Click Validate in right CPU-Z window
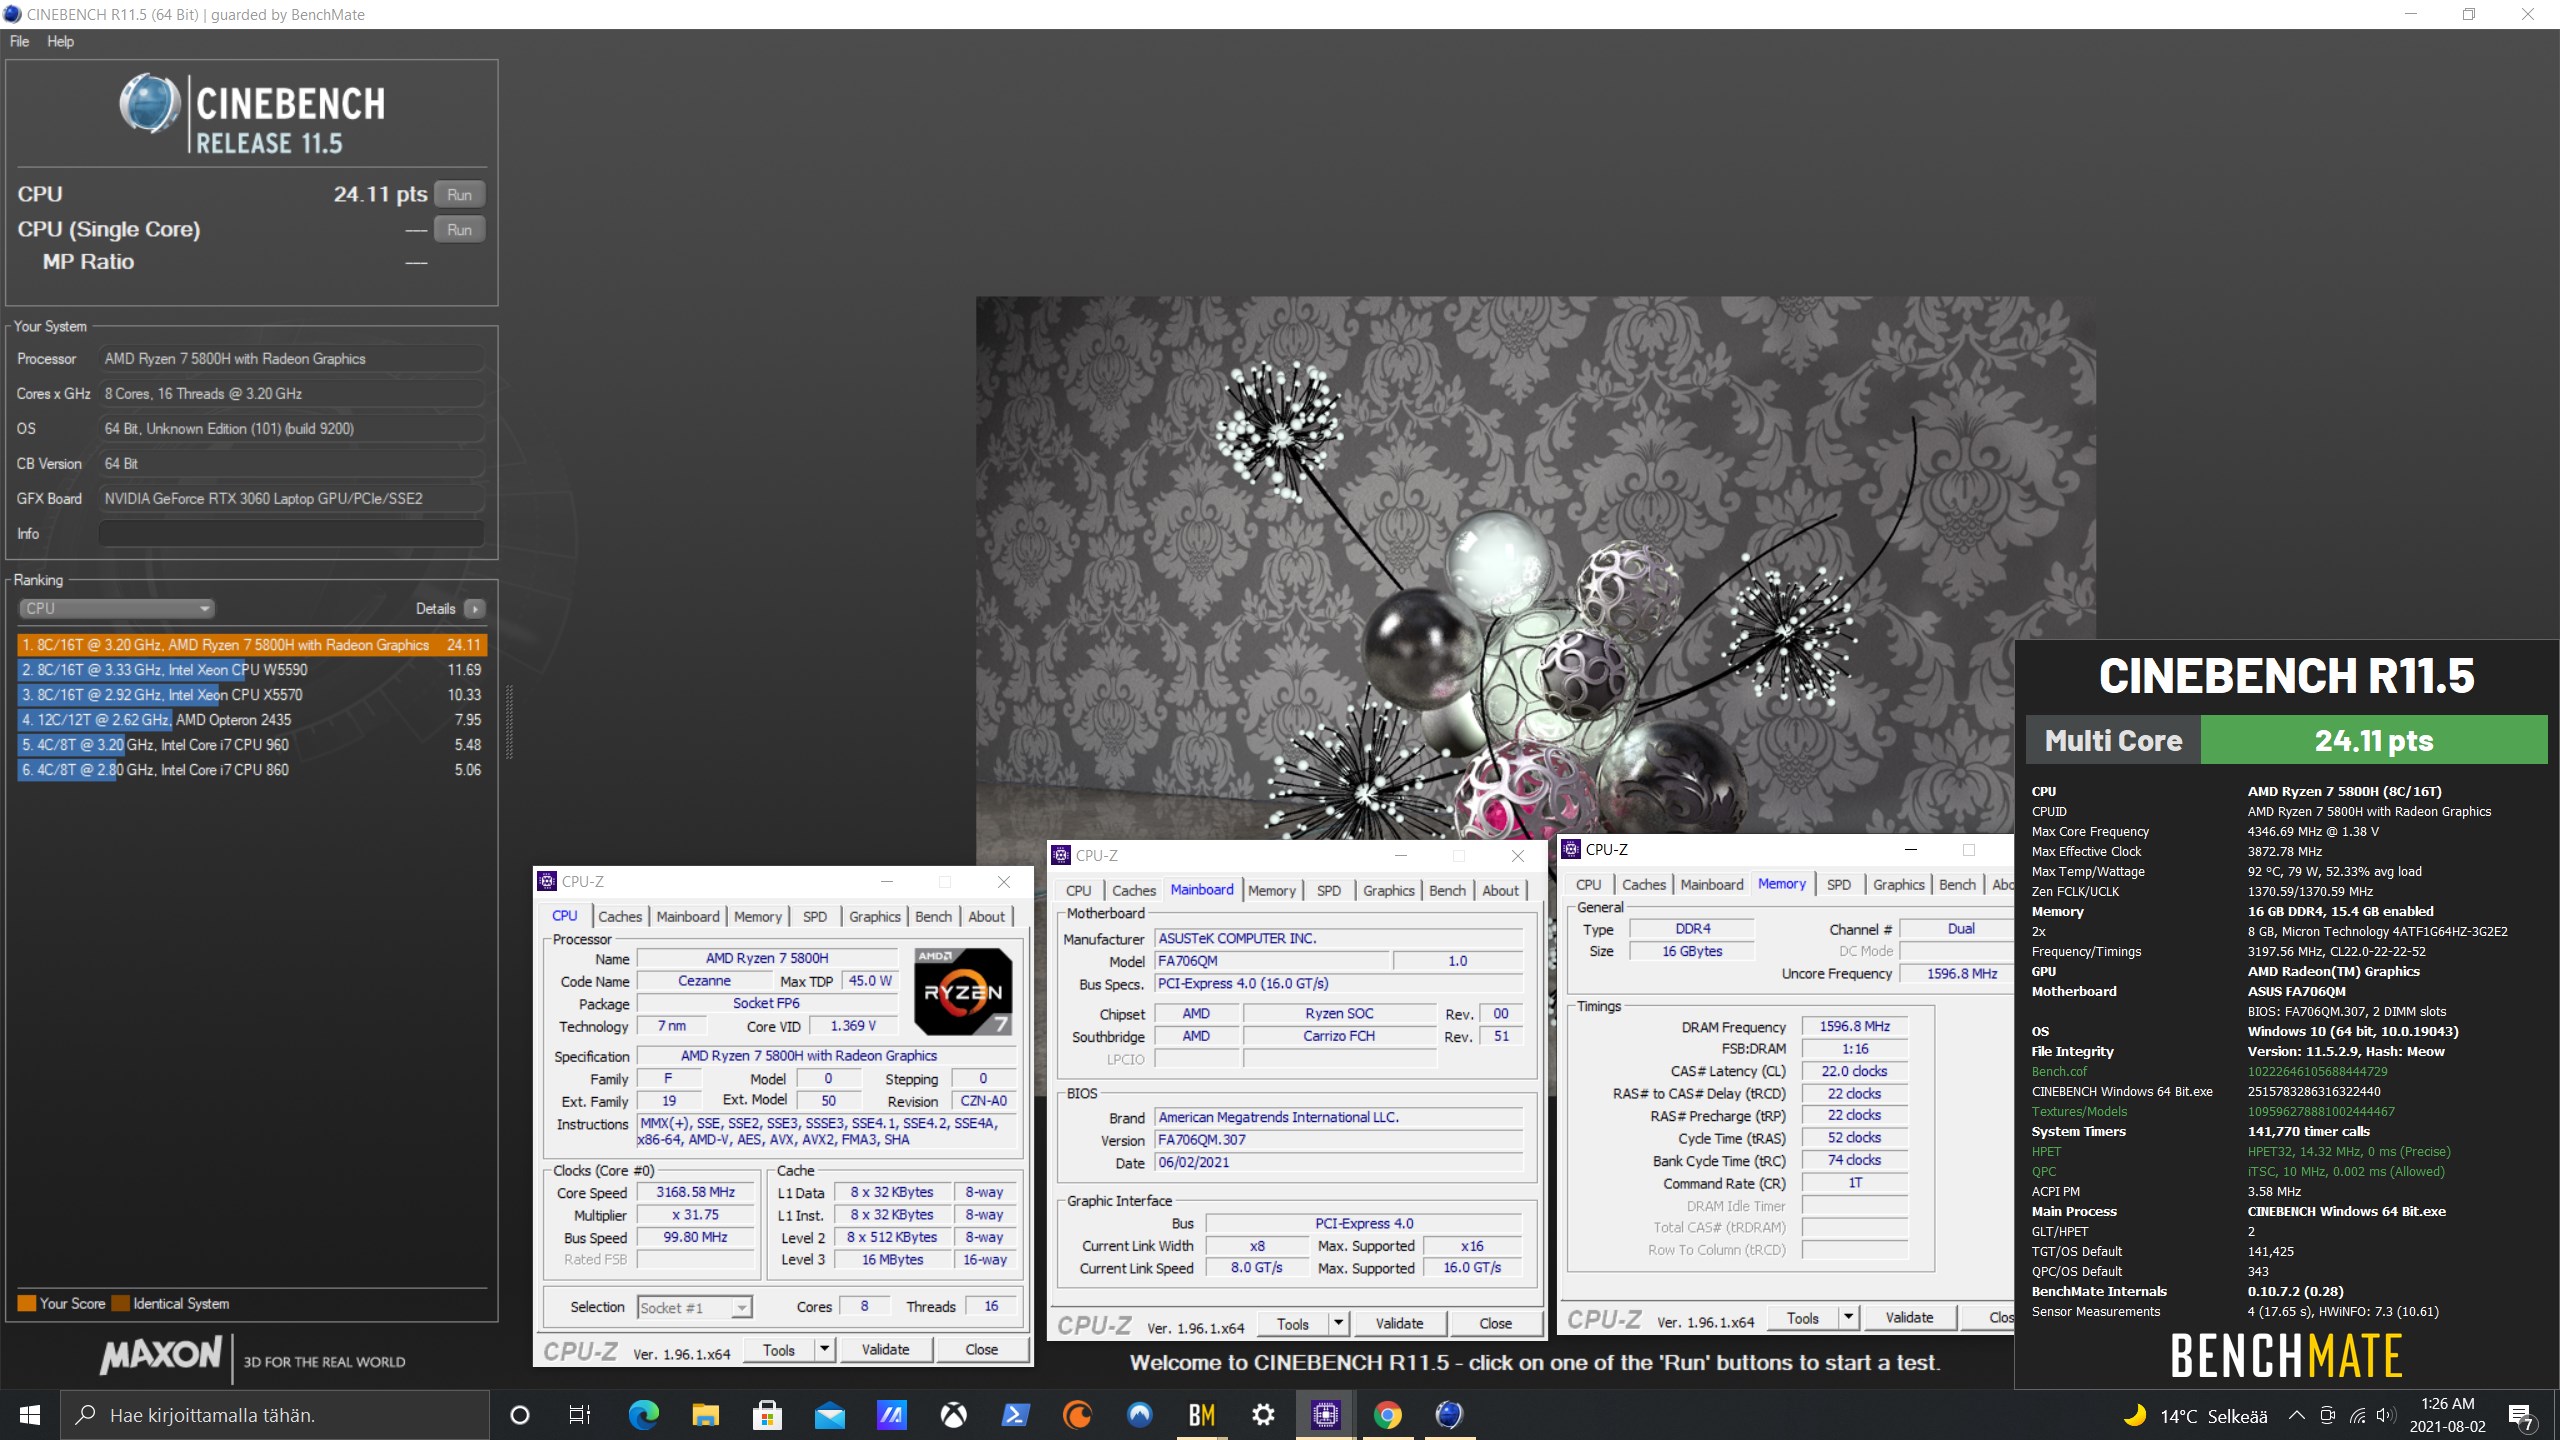Screen dimensions: 2560x1440 [1909, 1318]
